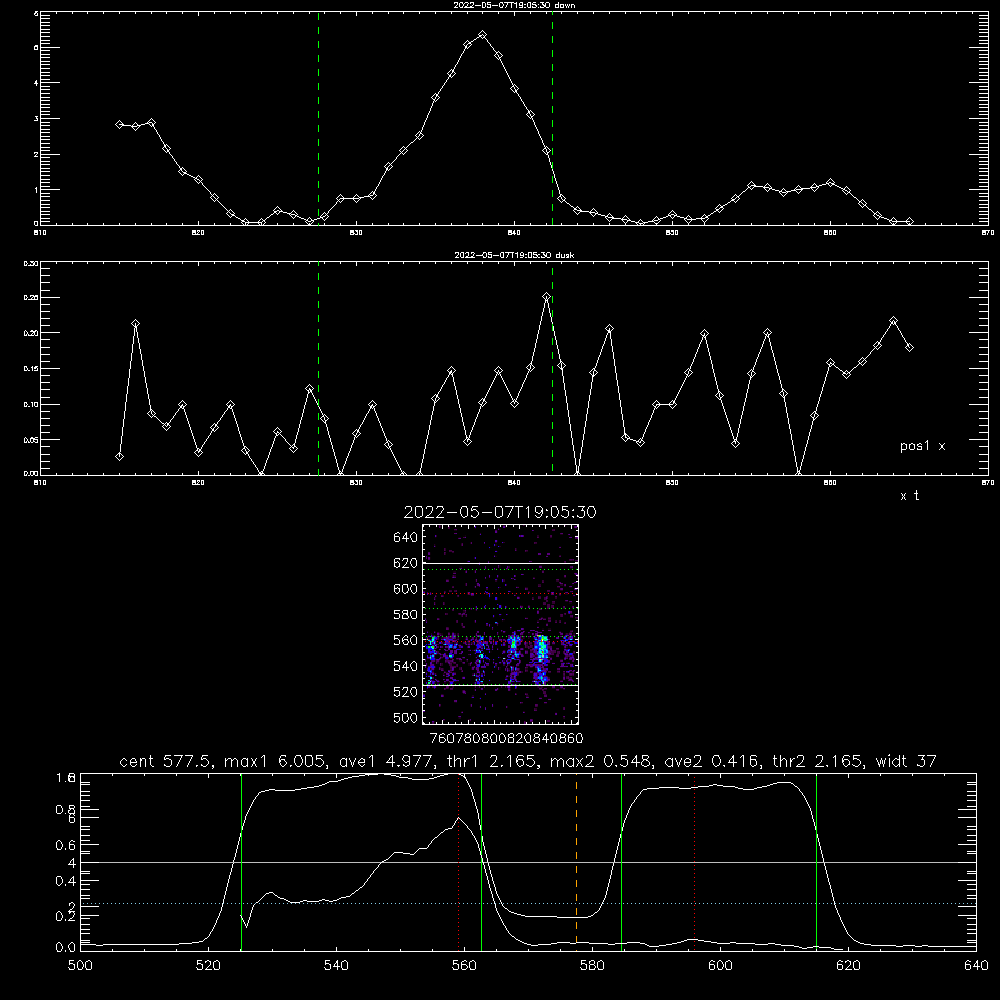
Task: Click x-axis label '560' of the bottom profile plot
Action: [464, 966]
